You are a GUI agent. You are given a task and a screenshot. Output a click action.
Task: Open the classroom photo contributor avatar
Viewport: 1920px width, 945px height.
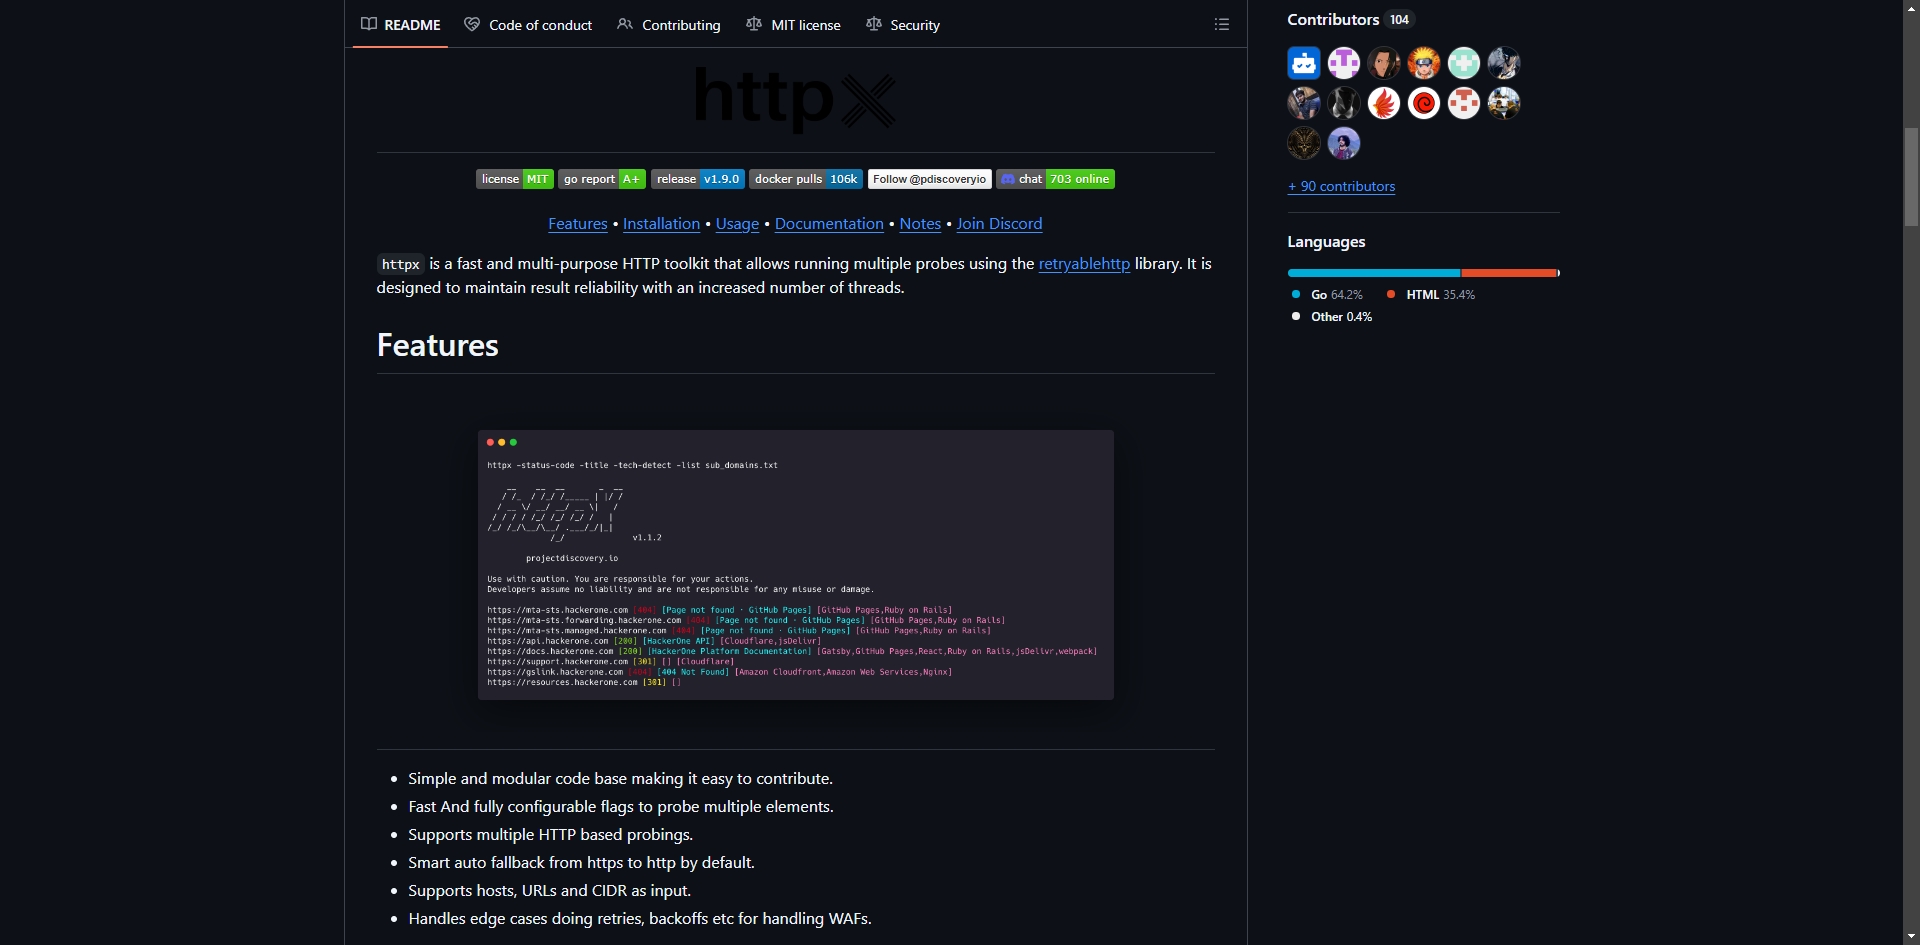1504,103
